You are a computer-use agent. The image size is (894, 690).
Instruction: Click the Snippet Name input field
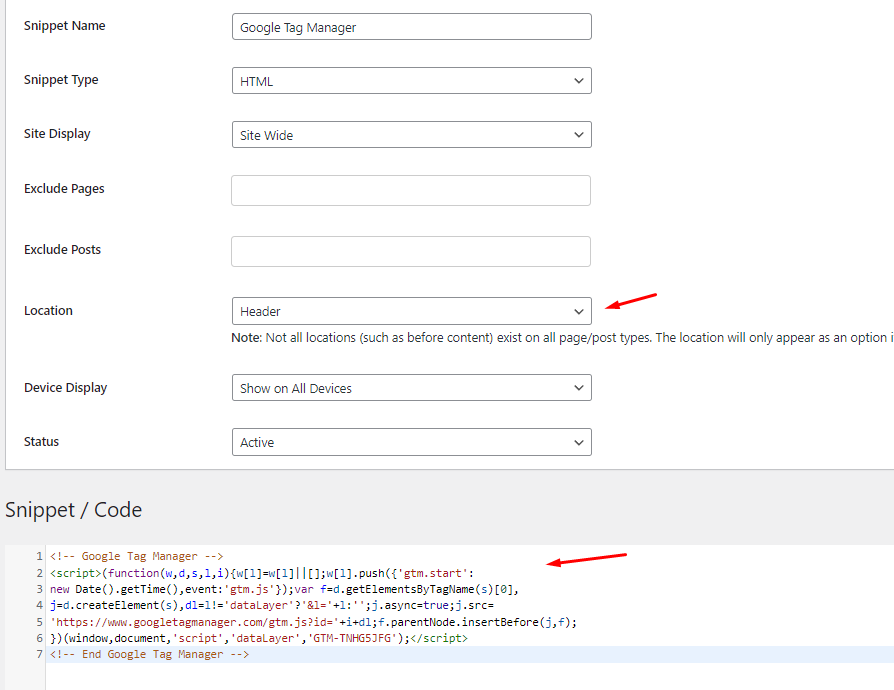point(412,27)
